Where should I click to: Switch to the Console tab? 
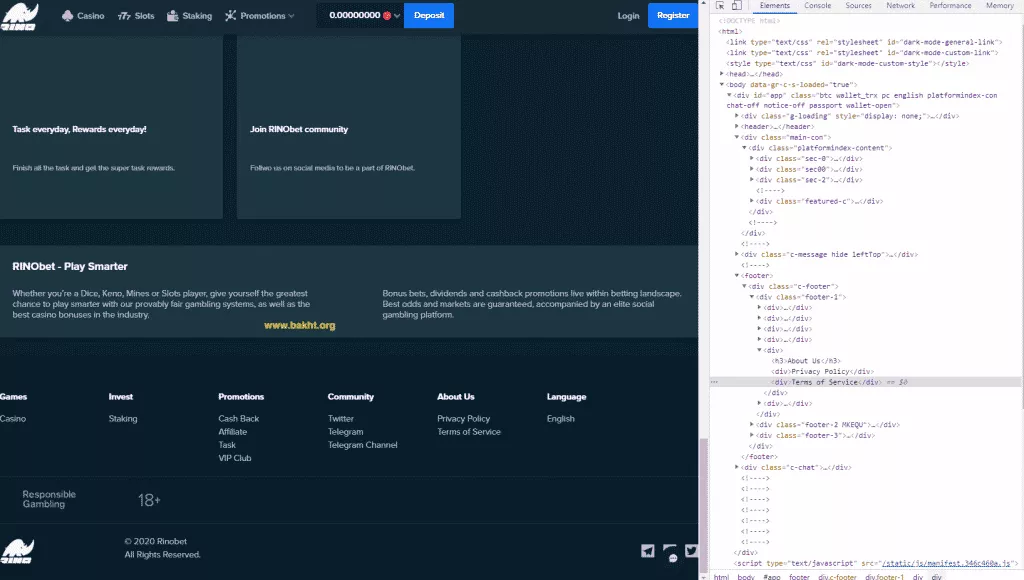[x=817, y=6]
